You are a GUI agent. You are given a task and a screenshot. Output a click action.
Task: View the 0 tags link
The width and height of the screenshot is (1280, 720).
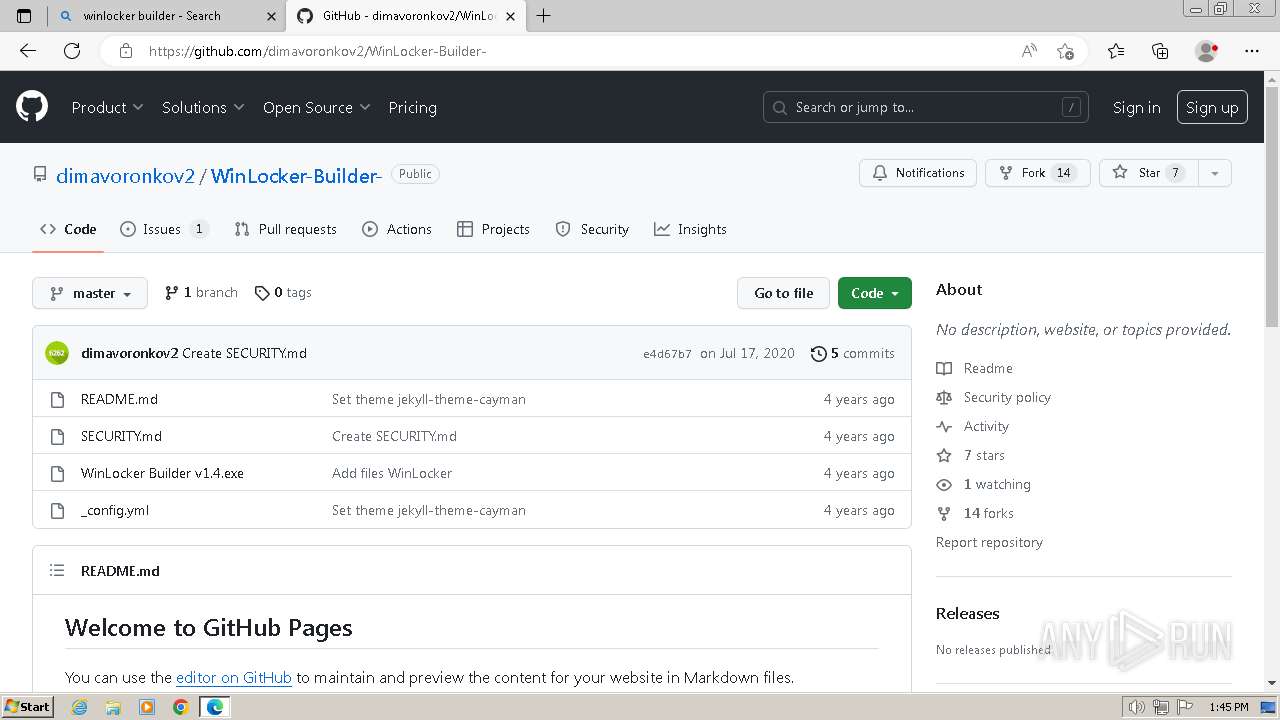(x=283, y=293)
